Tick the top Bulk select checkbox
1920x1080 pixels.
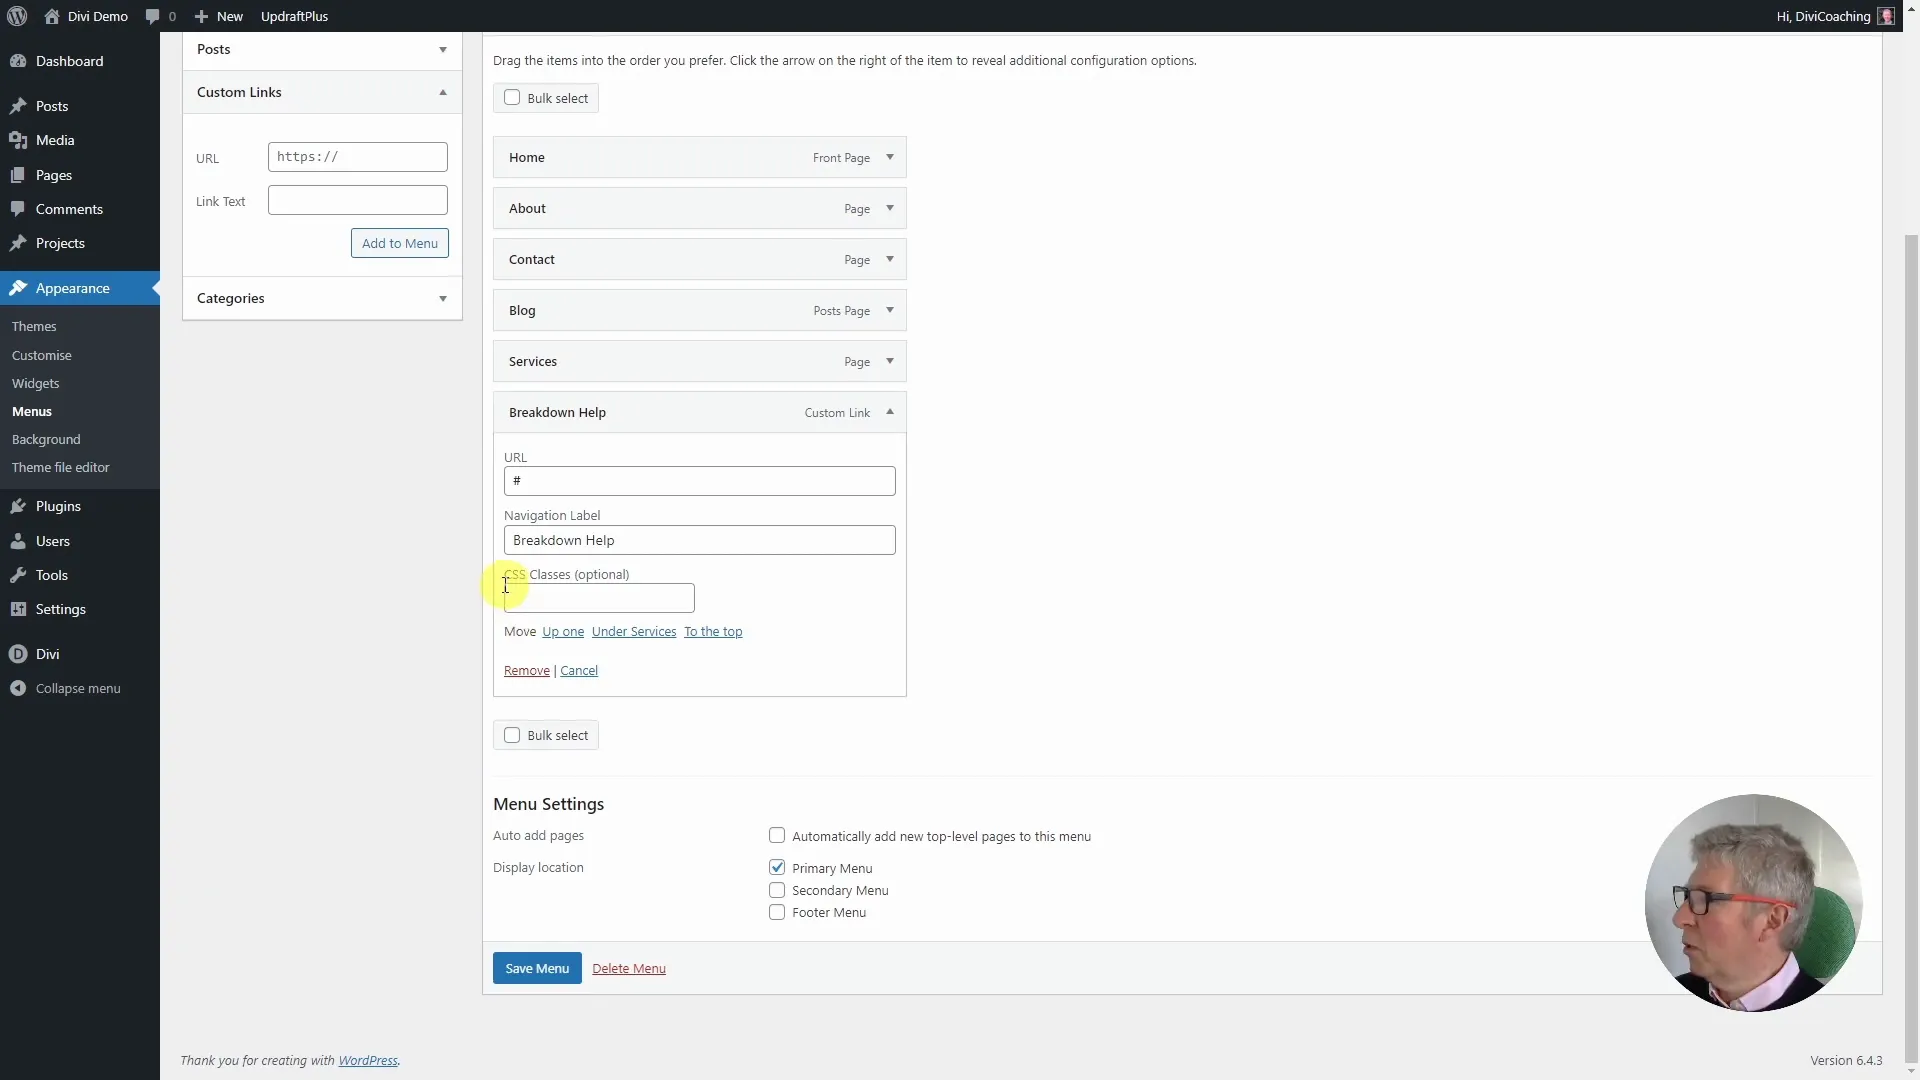click(x=512, y=98)
